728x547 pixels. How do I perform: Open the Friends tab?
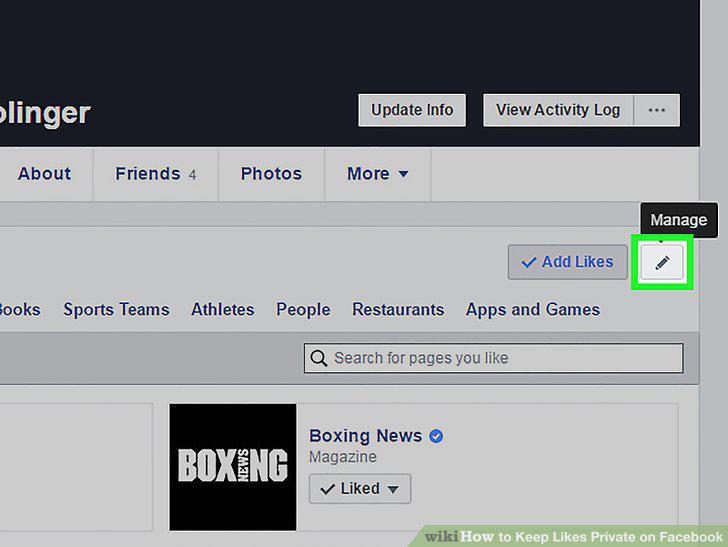(156, 174)
